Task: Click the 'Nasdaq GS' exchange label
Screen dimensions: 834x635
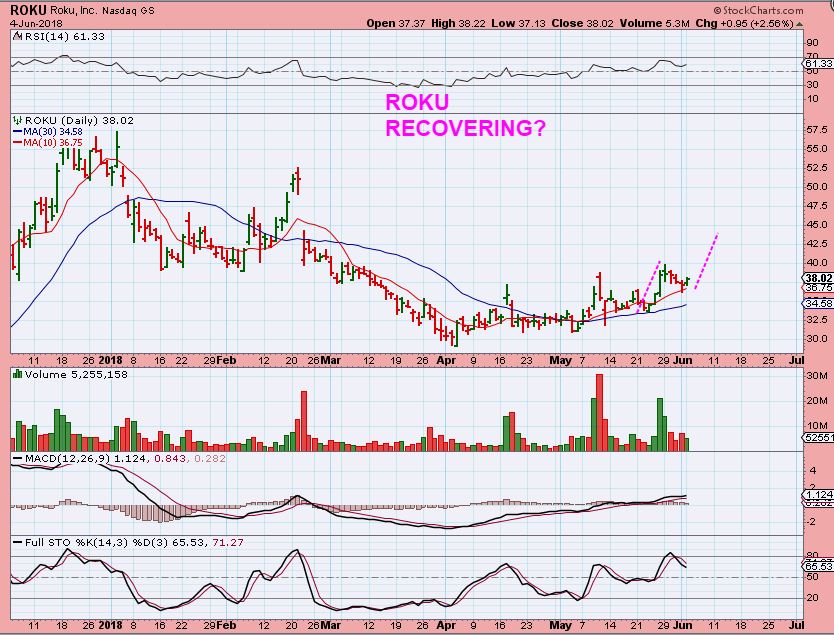Action: pos(128,11)
